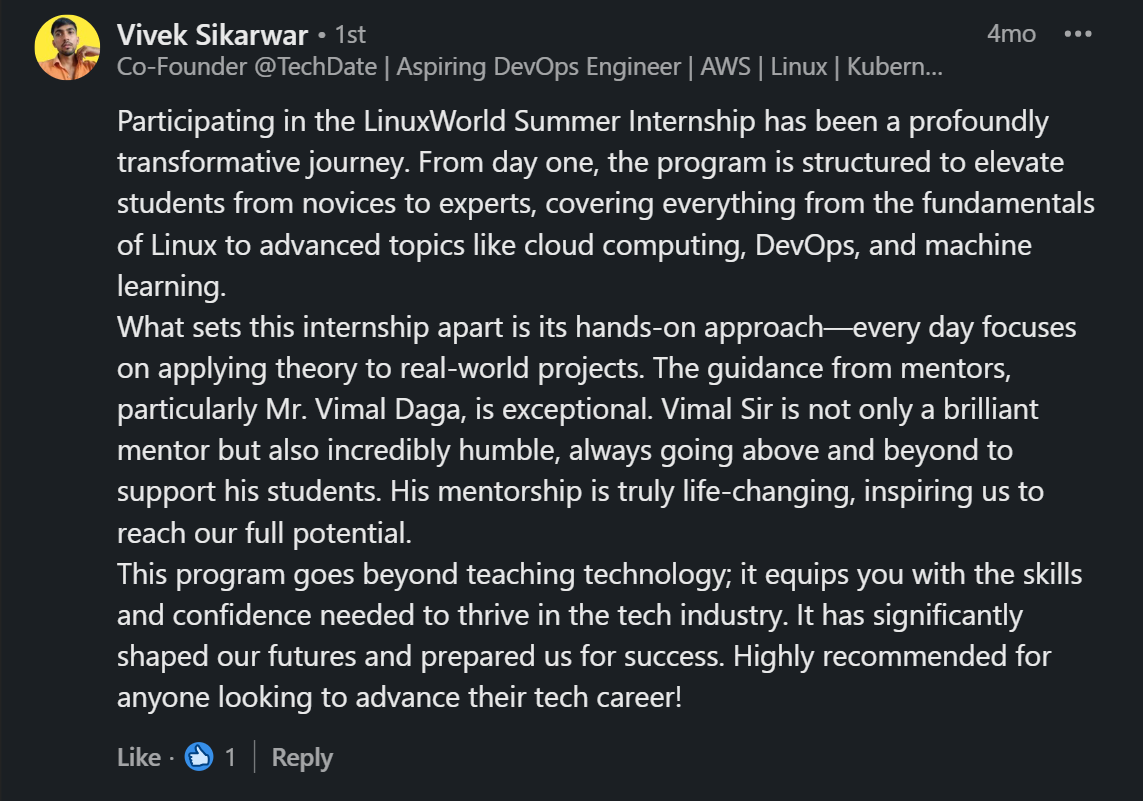Screen dimensions: 1143x801
Task: Reply to the comment
Action: tap(302, 758)
